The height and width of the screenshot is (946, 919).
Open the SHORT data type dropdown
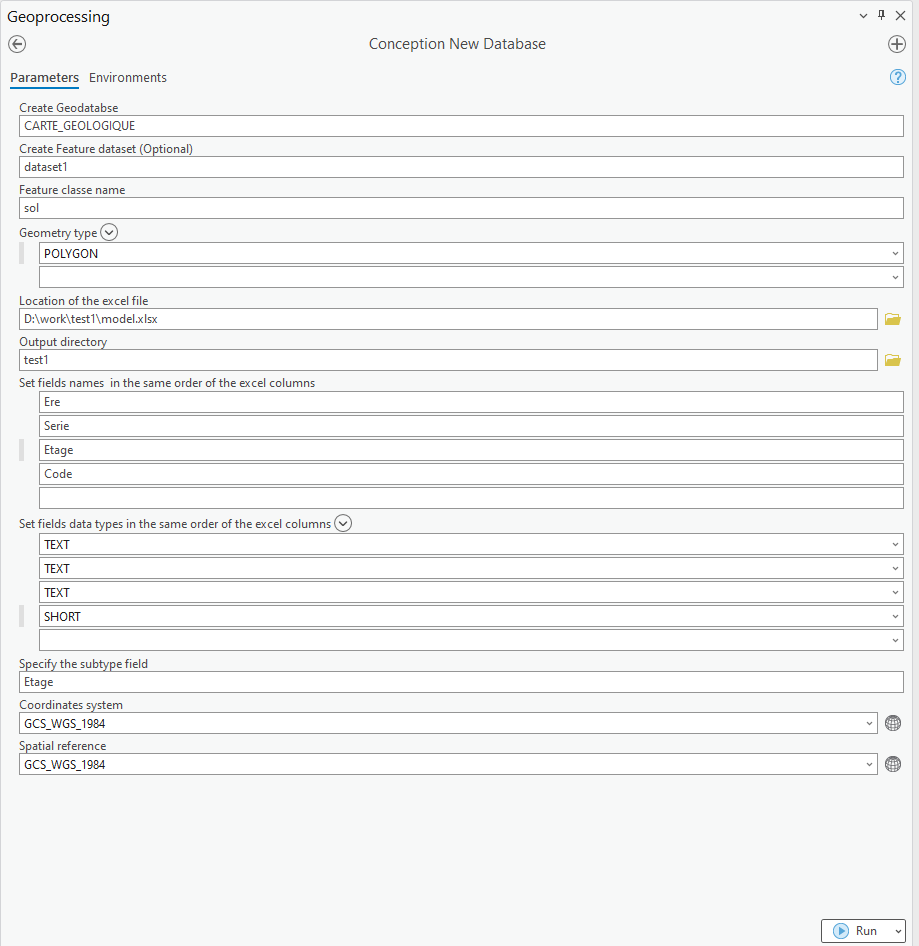[895, 617]
